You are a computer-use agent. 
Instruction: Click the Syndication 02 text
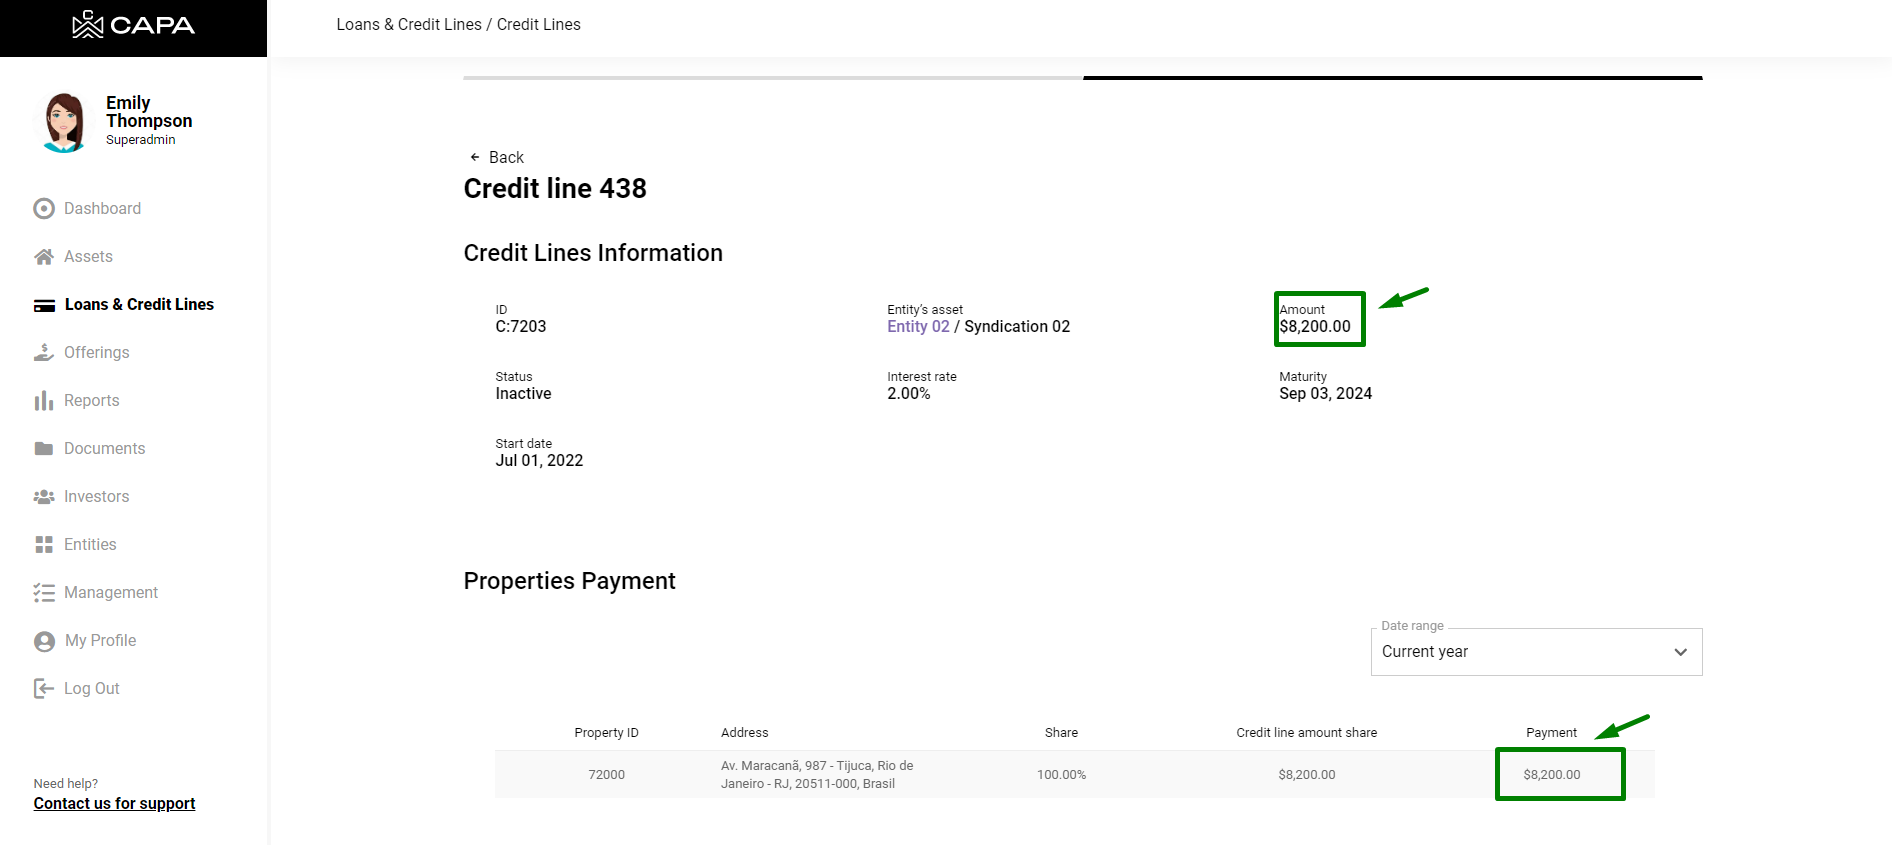pyautogui.click(x=1017, y=326)
